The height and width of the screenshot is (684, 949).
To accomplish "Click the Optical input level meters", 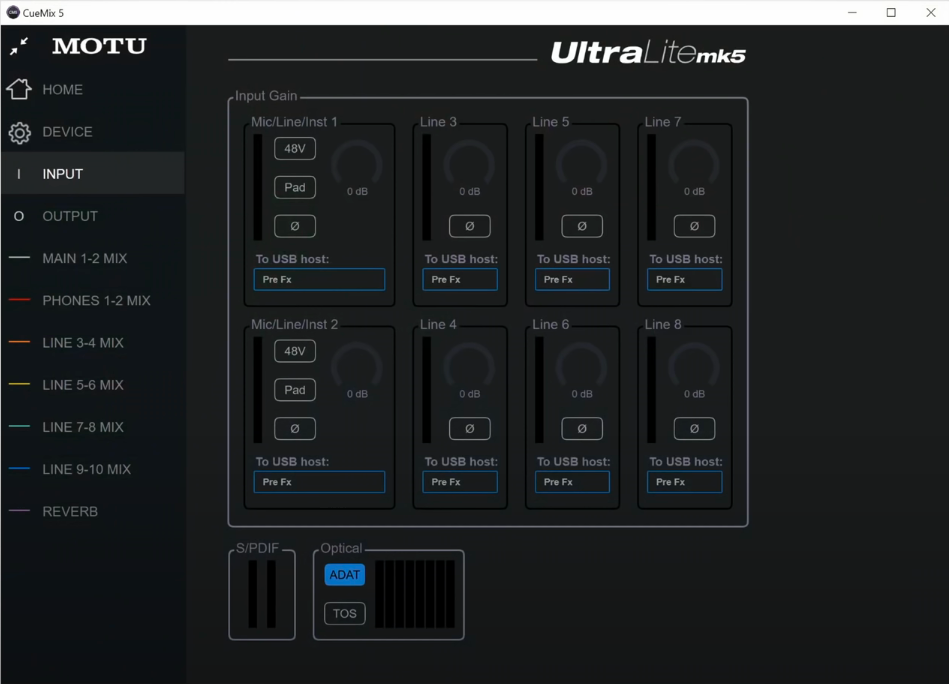I will (x=415, y=594).
